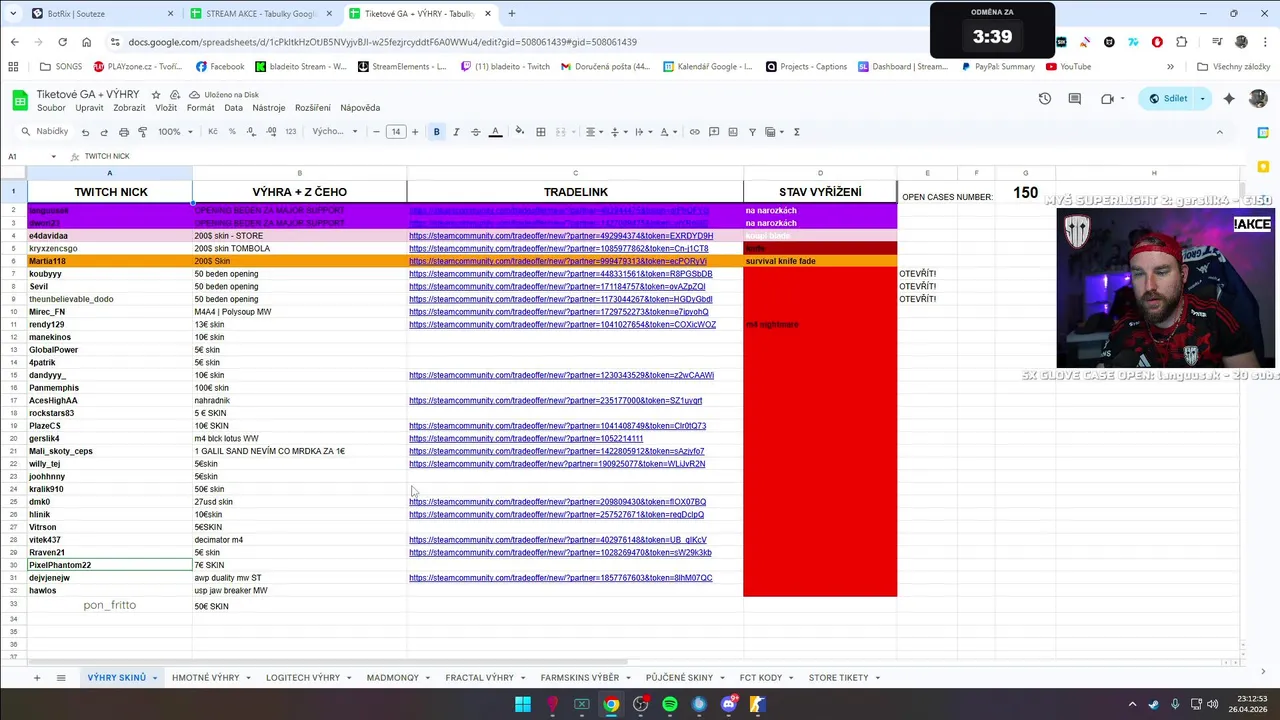Collapse the toolbar with the chevron

click(1219, 132)
